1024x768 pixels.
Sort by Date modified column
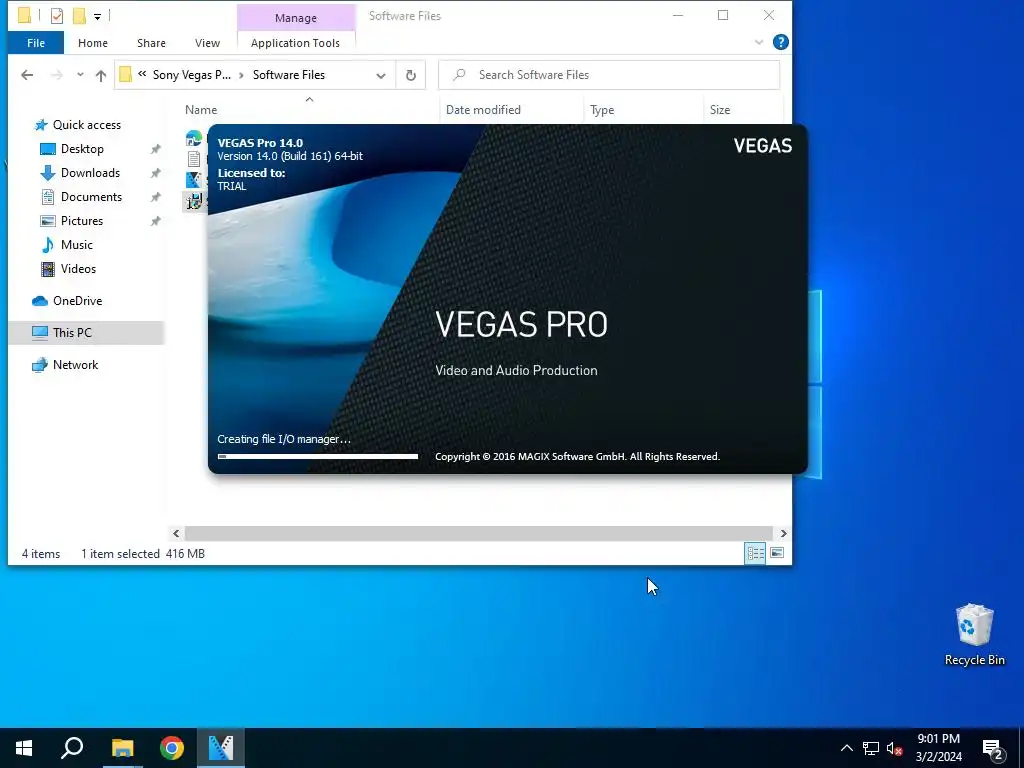point(483,110)
